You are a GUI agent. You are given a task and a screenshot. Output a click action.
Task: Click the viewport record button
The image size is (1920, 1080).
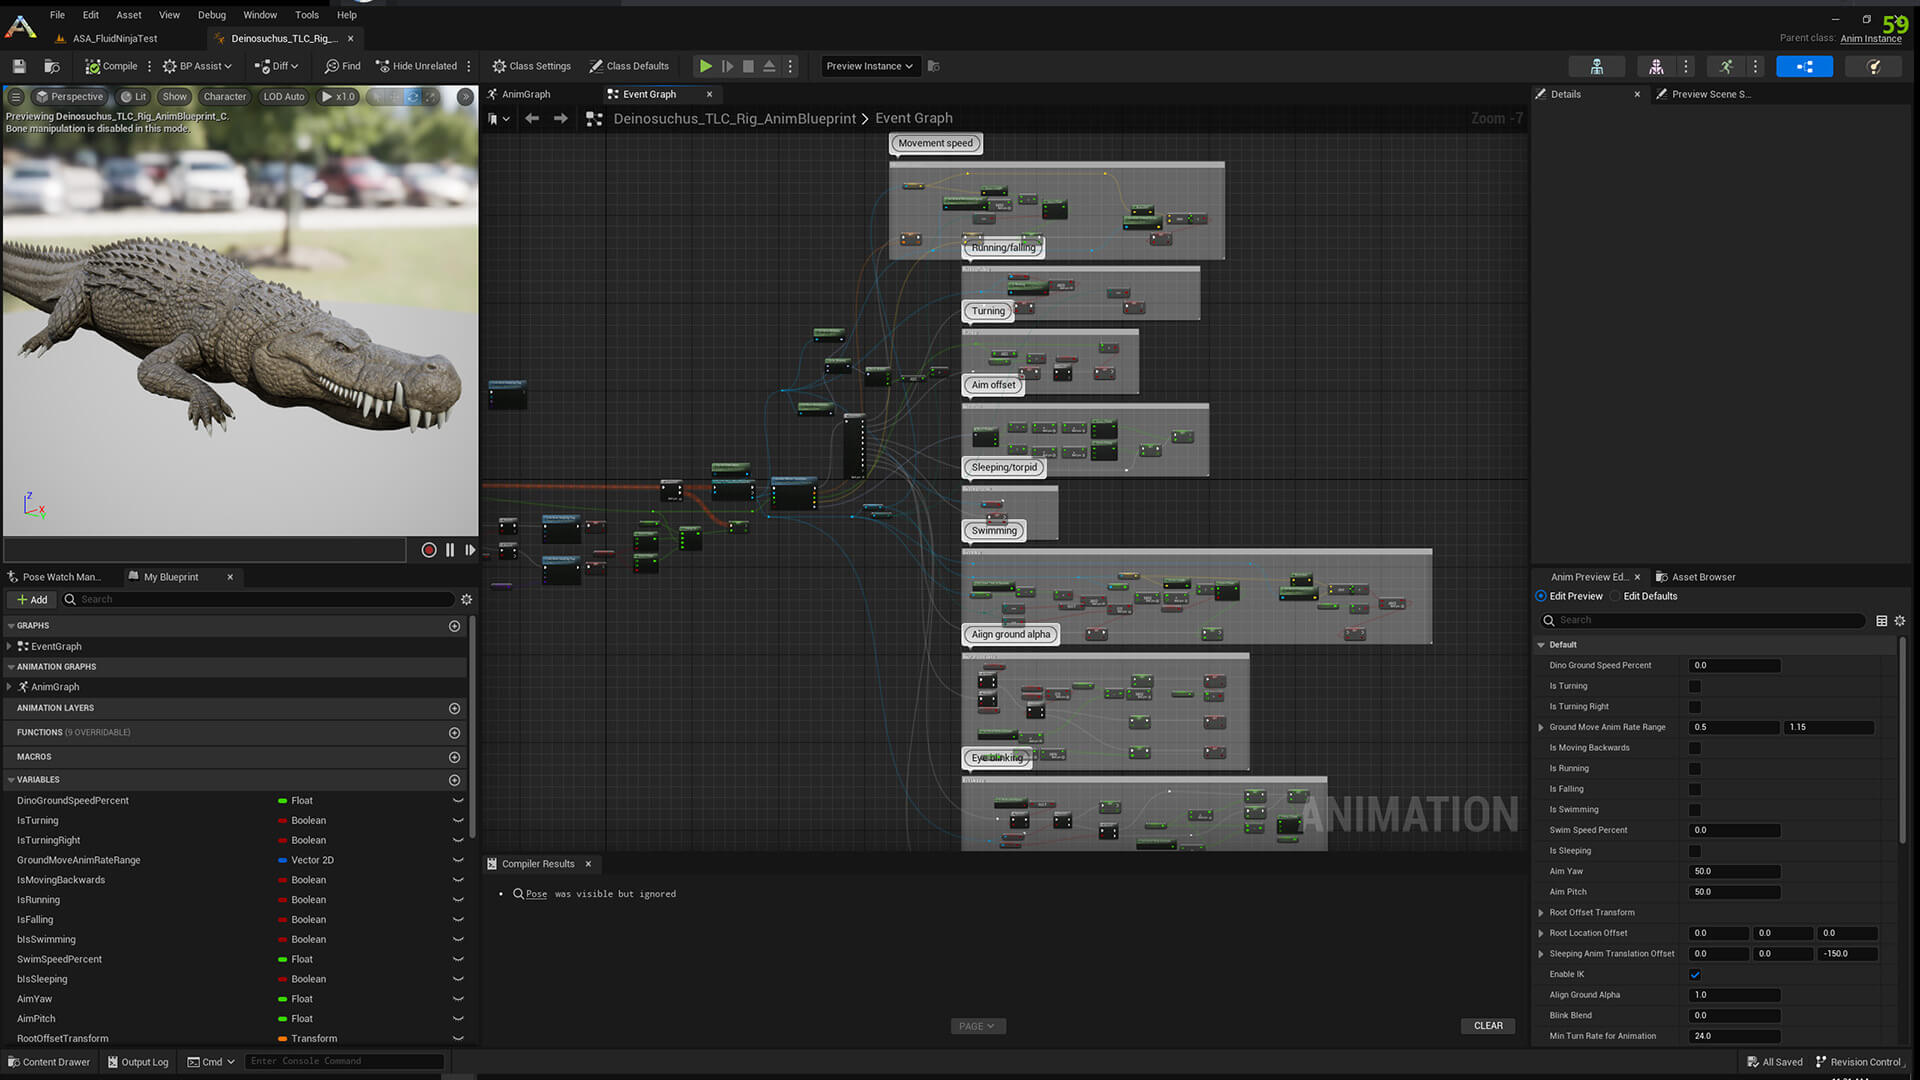(429, 550)
